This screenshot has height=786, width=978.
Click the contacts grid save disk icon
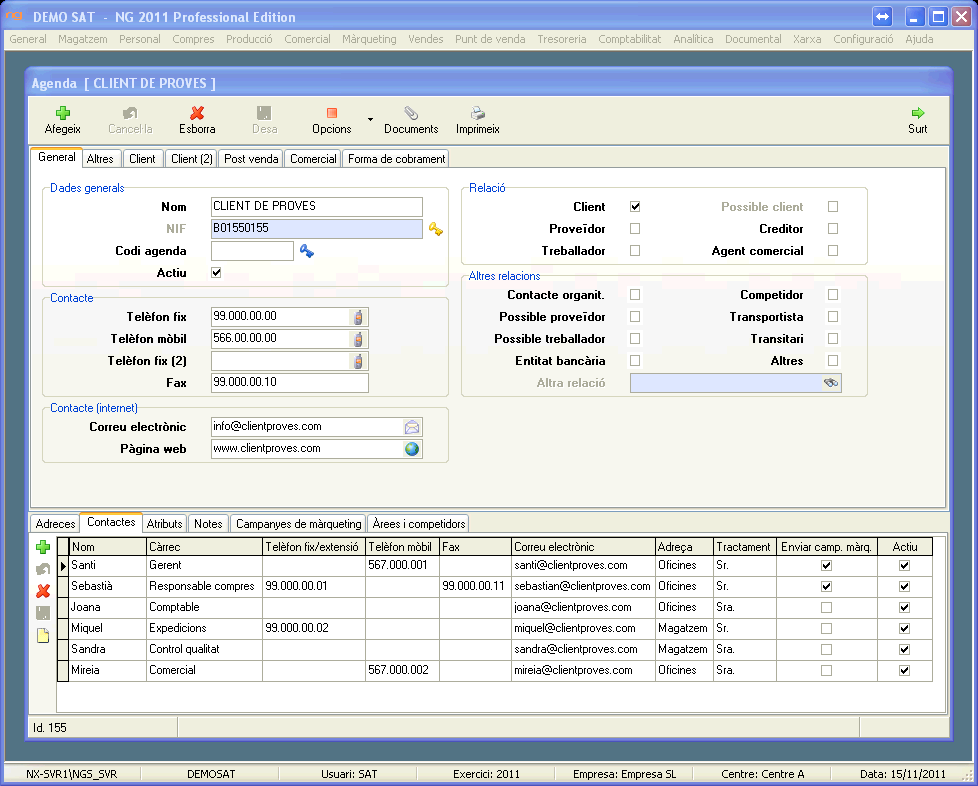tap(43, 613)
